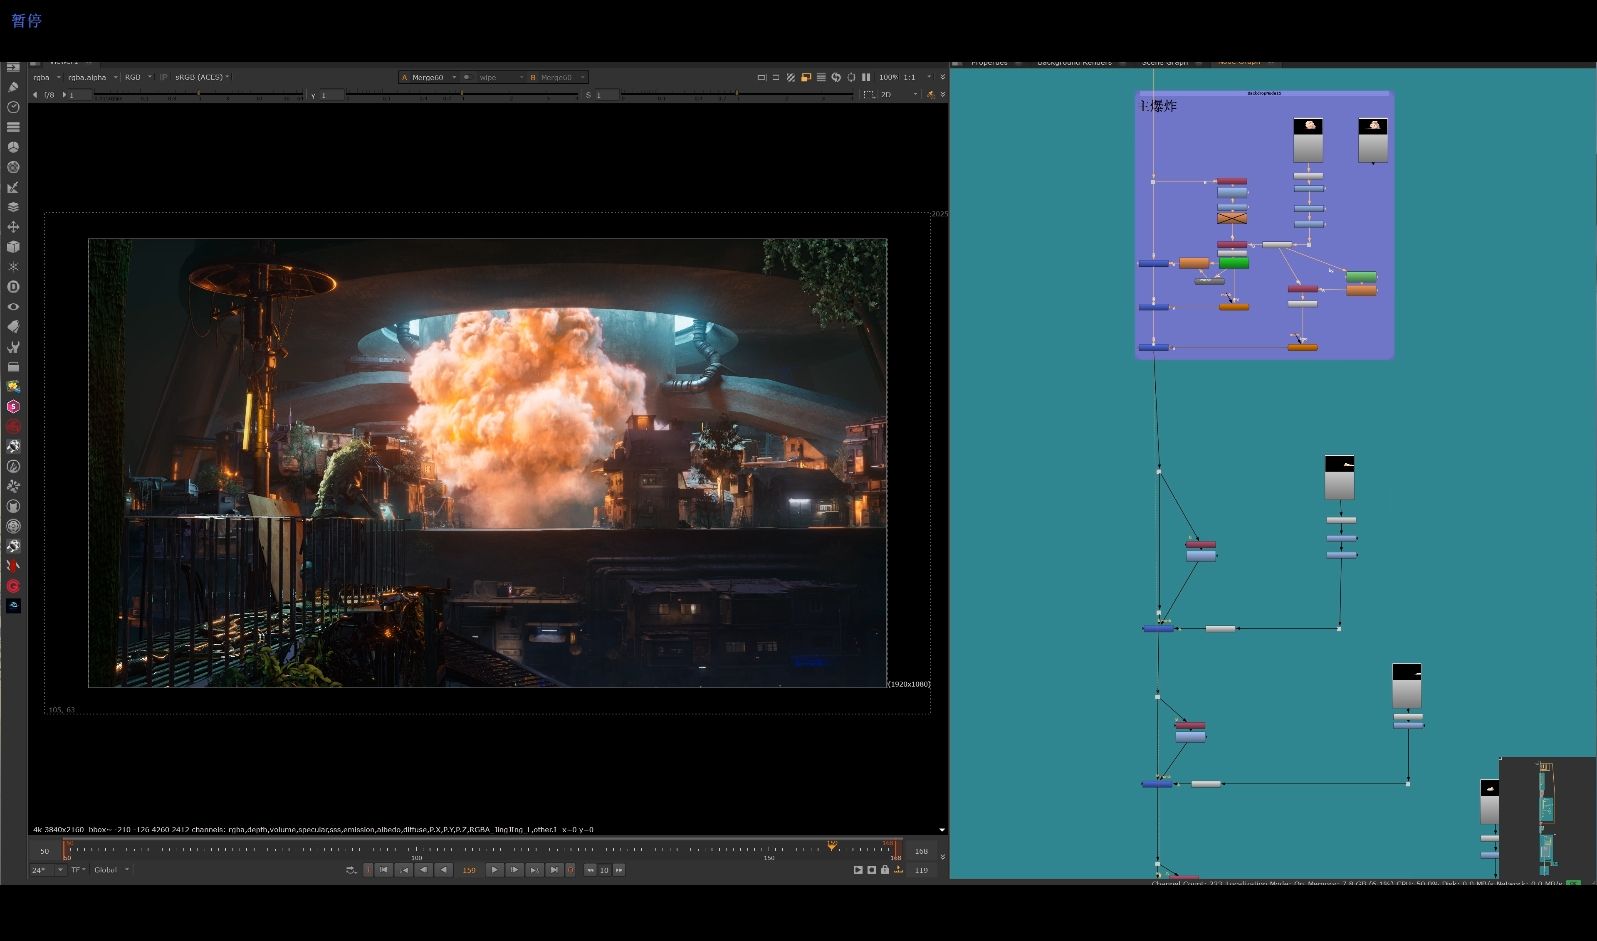This screenshot has height=941, width=1597.
Task: Open the ToolSets wrench icon
Action: (13, 347)
